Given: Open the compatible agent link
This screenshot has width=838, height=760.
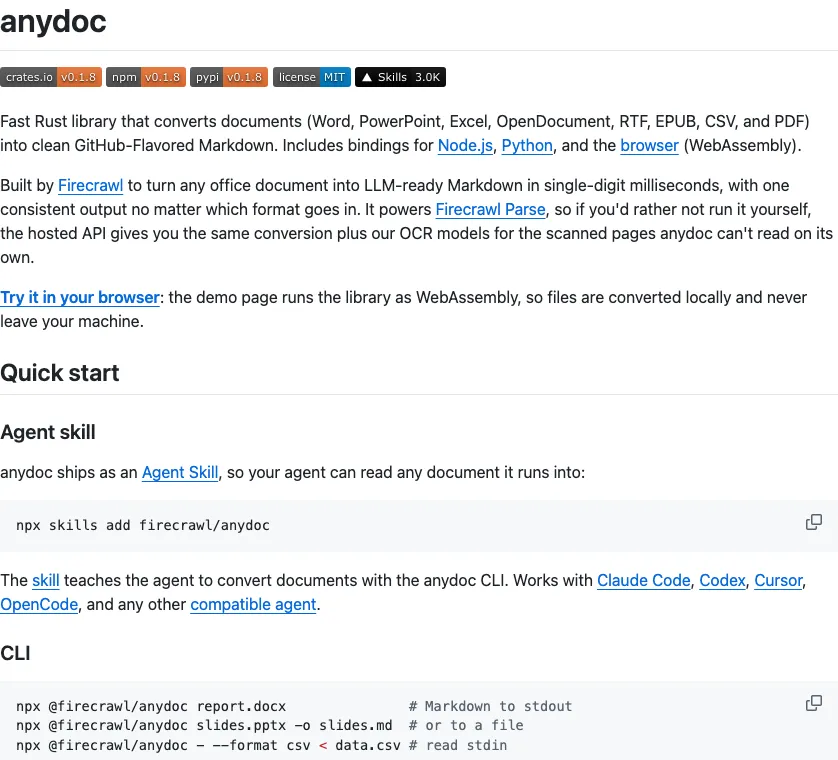Looking at the screenshot, I should pyautogui.click(x=253, y=604).
